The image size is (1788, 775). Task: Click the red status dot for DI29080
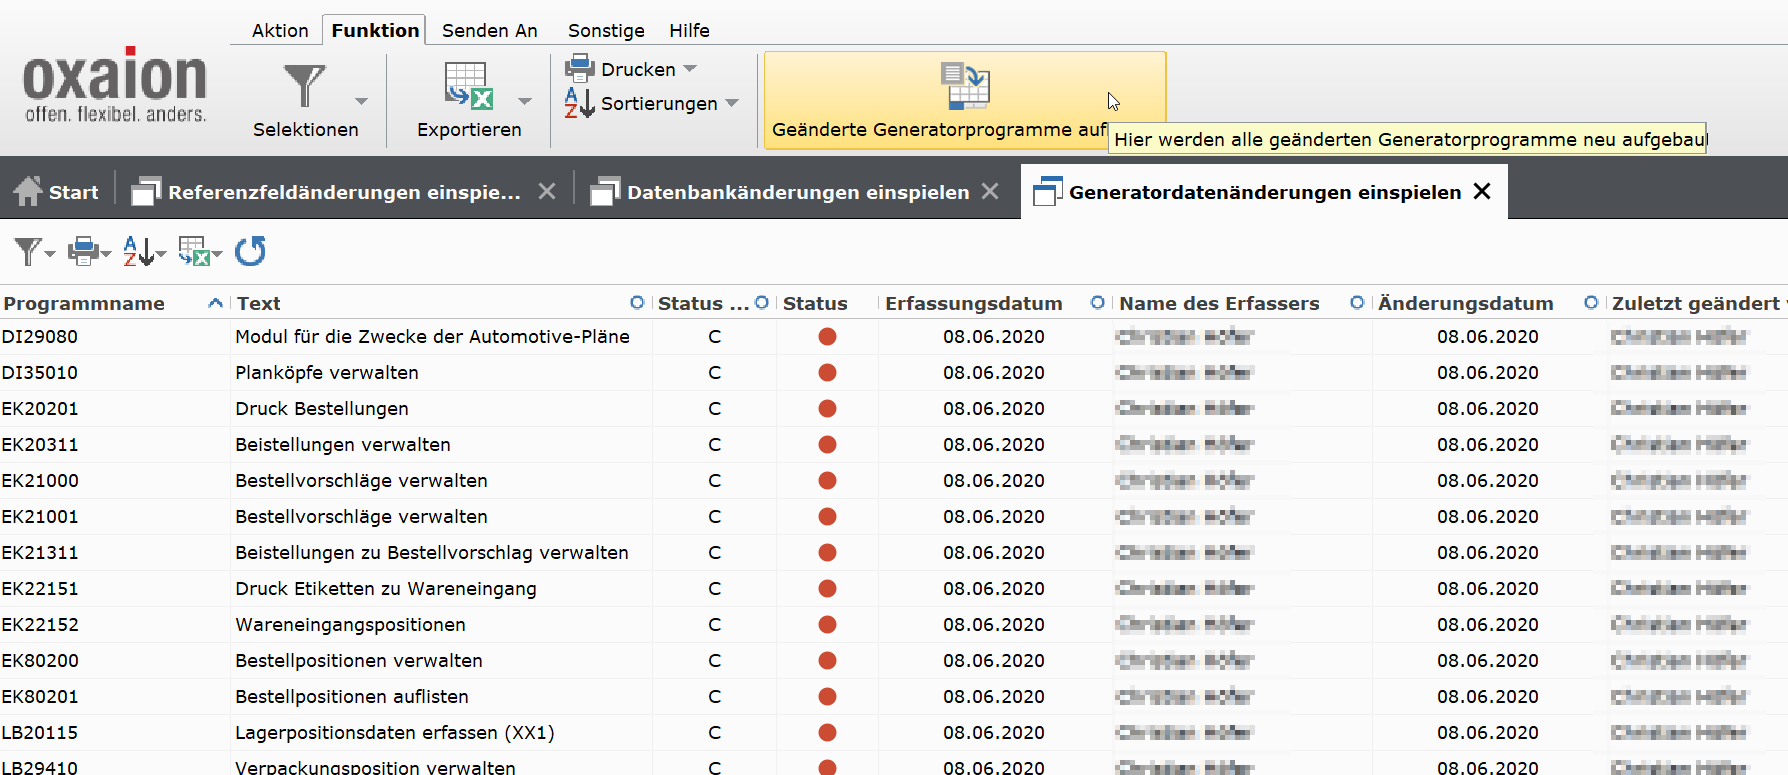pos(827,337)
